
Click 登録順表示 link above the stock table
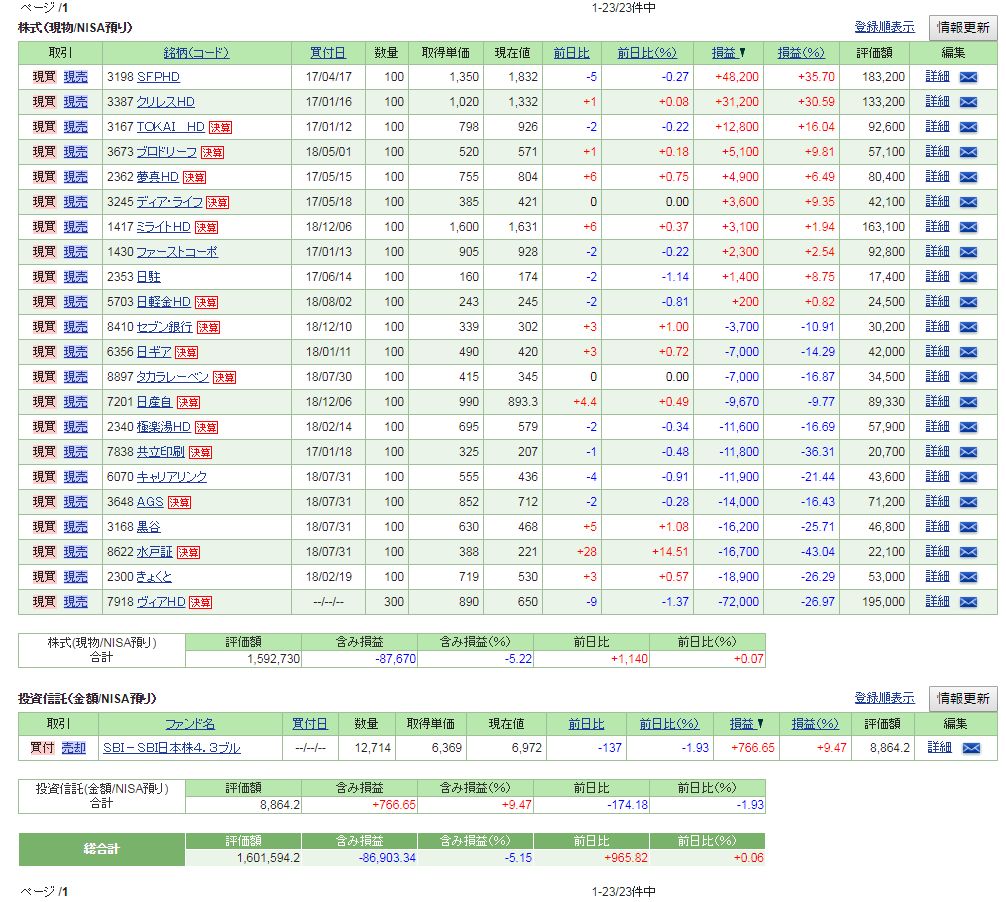(x=885, y=27)
